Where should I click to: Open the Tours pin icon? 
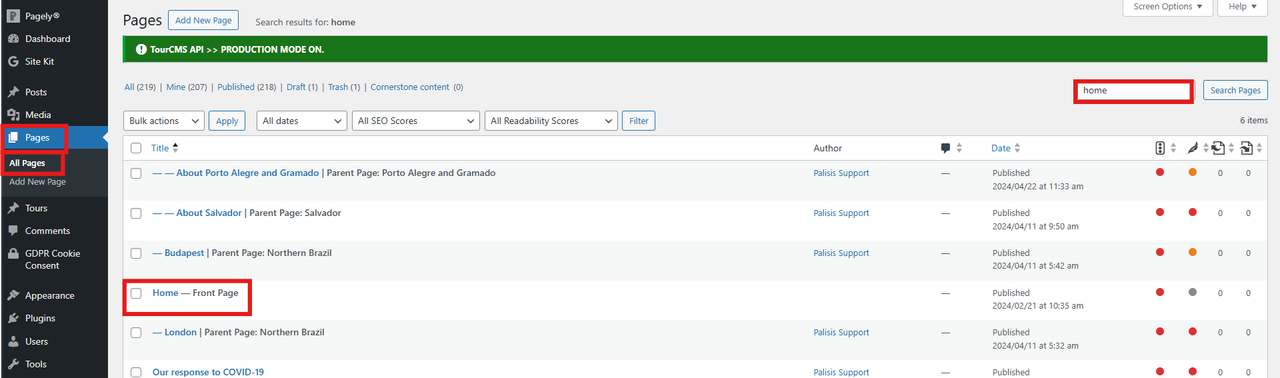[x=13, y=208]
